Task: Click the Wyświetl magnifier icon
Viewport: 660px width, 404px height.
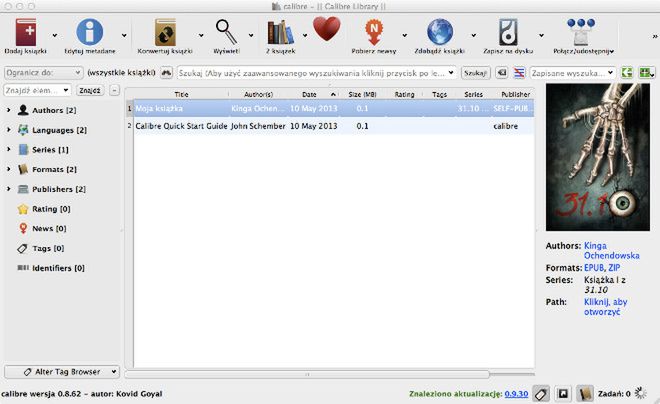Action: (x=226, y=32)
